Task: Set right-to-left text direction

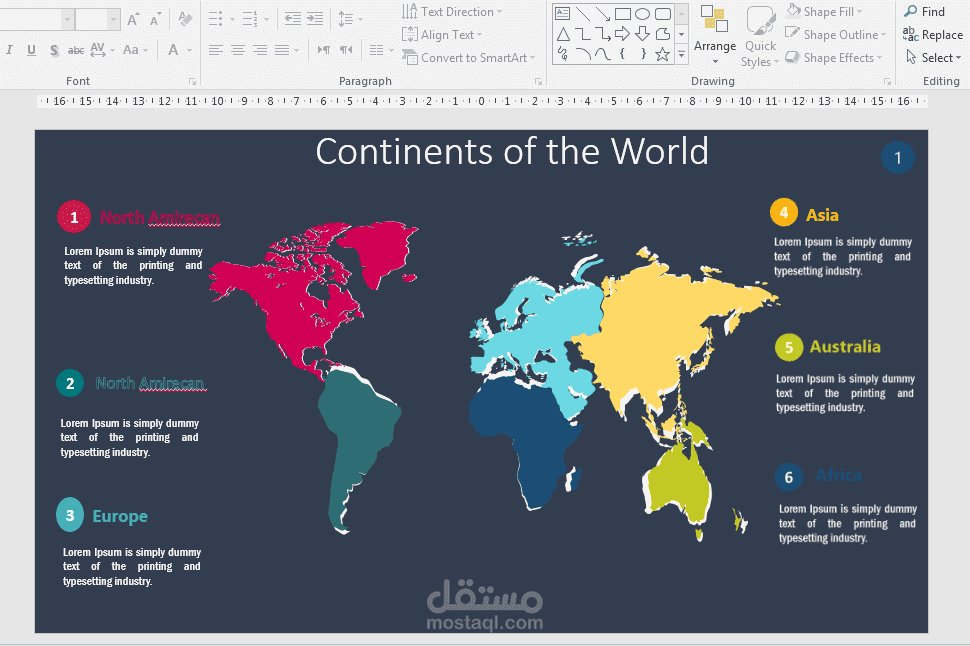Action: click(346, 50)
